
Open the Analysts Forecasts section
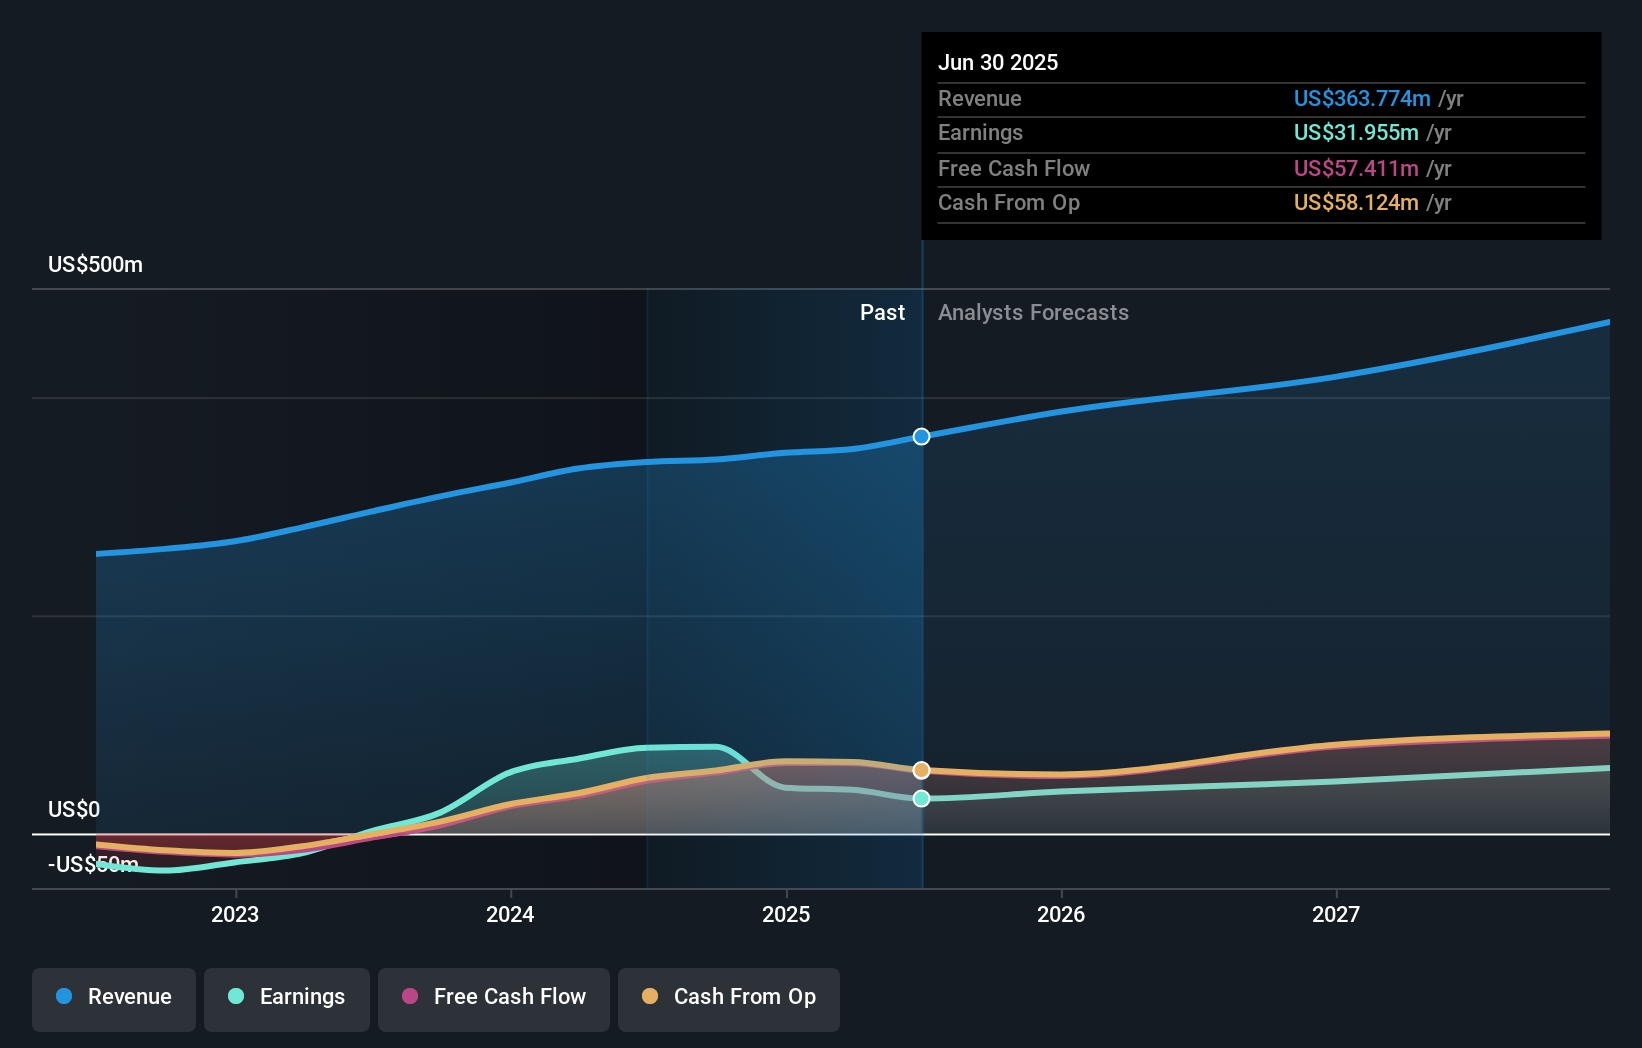[1033, 312]
